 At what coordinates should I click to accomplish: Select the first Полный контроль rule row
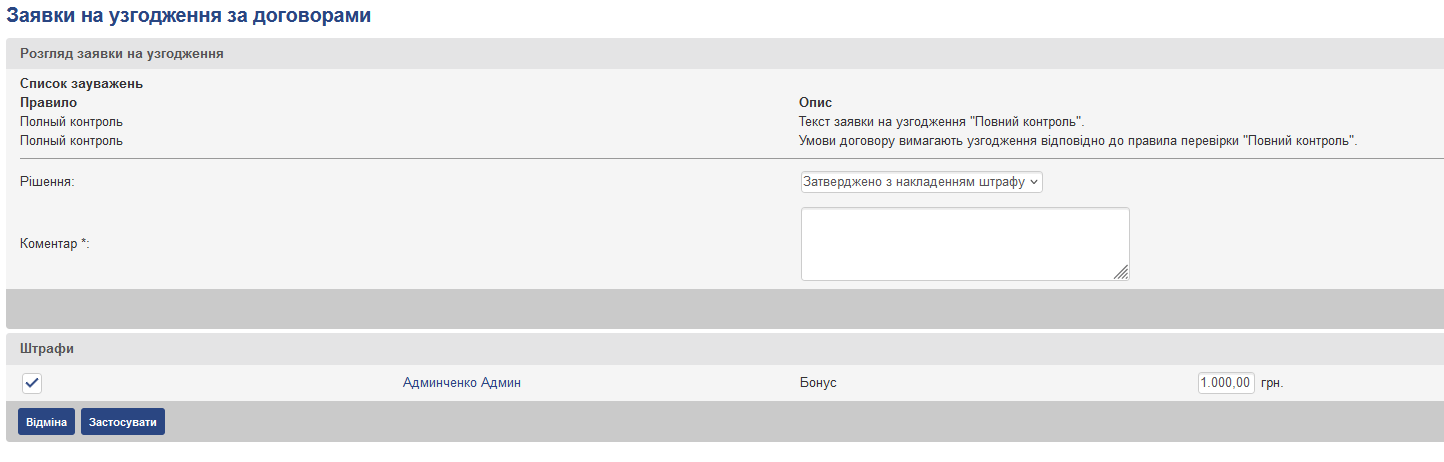point(71,122)
